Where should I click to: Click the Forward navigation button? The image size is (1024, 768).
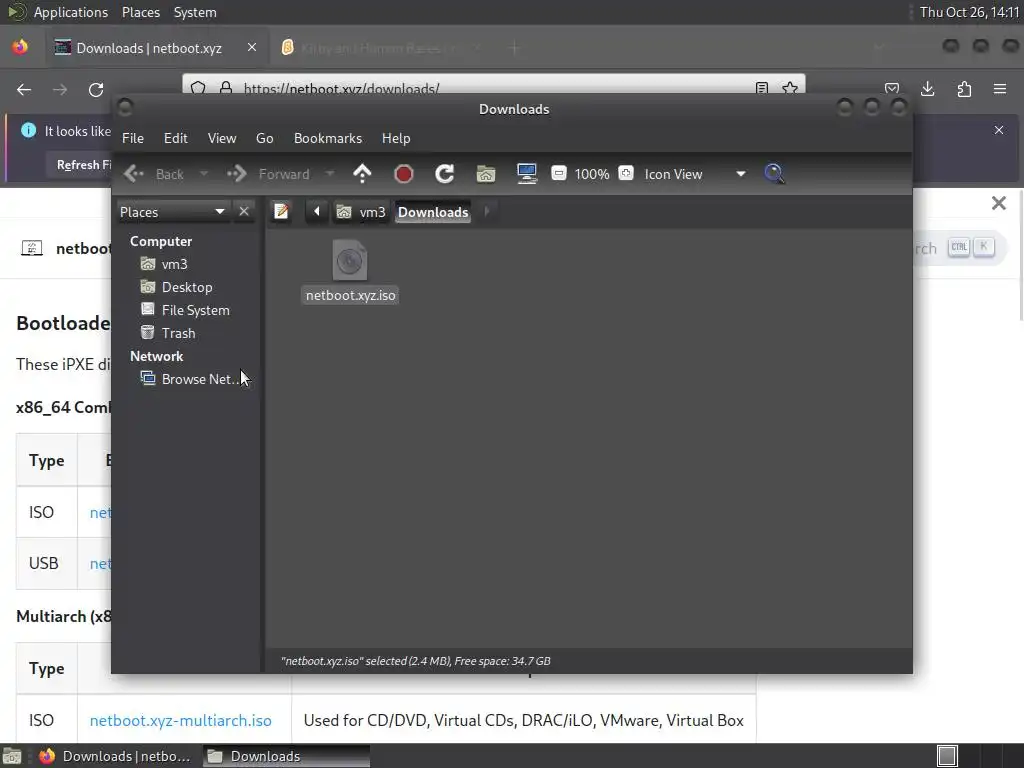[x=268, y=174]
